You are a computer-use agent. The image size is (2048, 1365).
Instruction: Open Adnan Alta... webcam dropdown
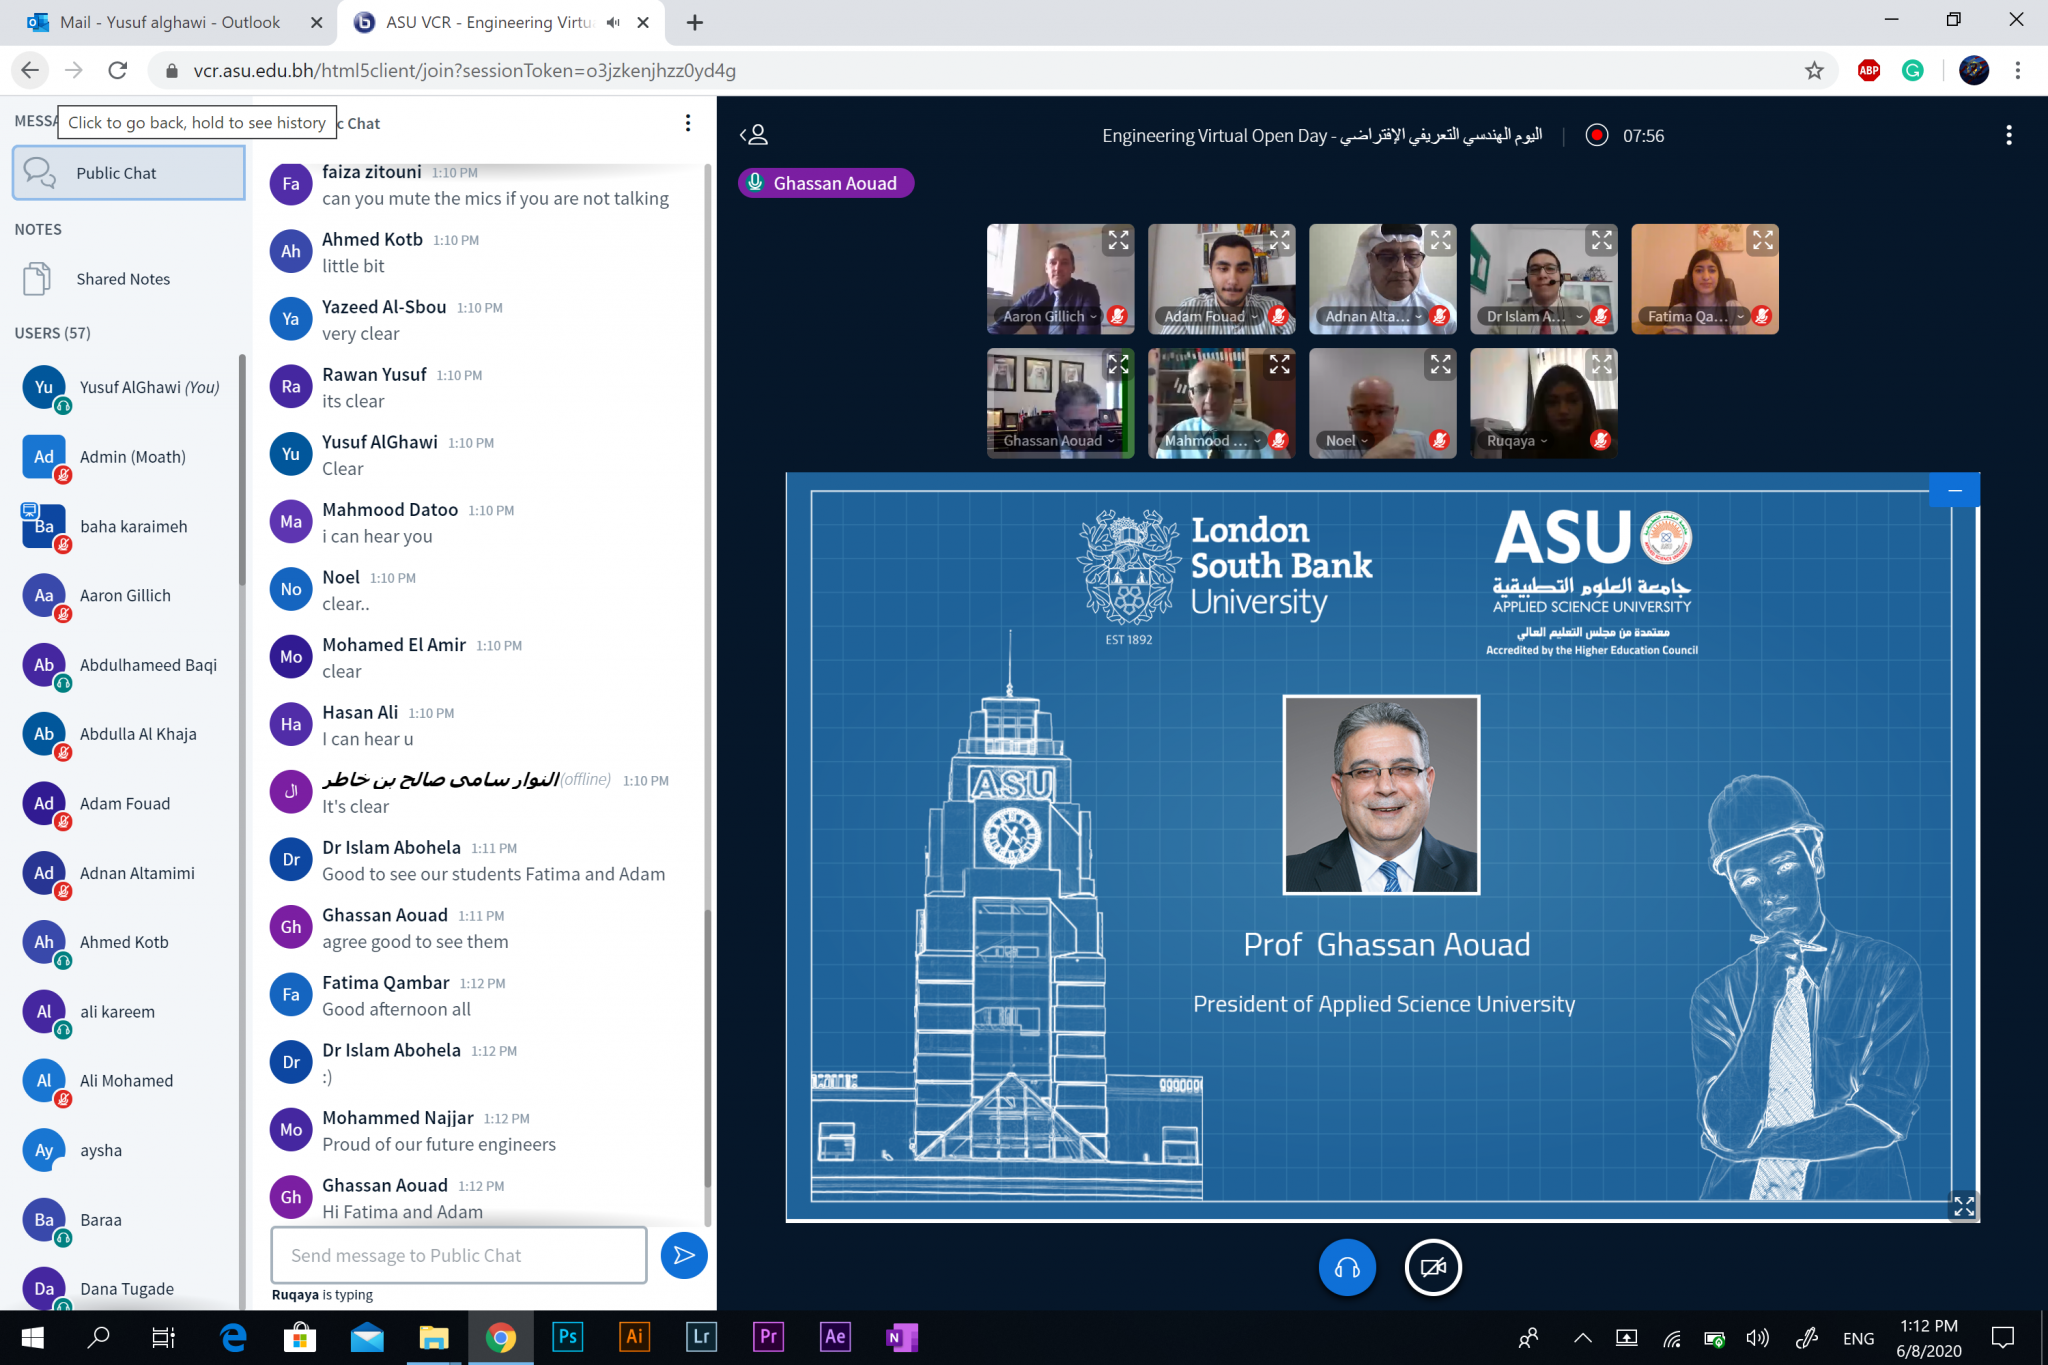[x=1373, y=316]
